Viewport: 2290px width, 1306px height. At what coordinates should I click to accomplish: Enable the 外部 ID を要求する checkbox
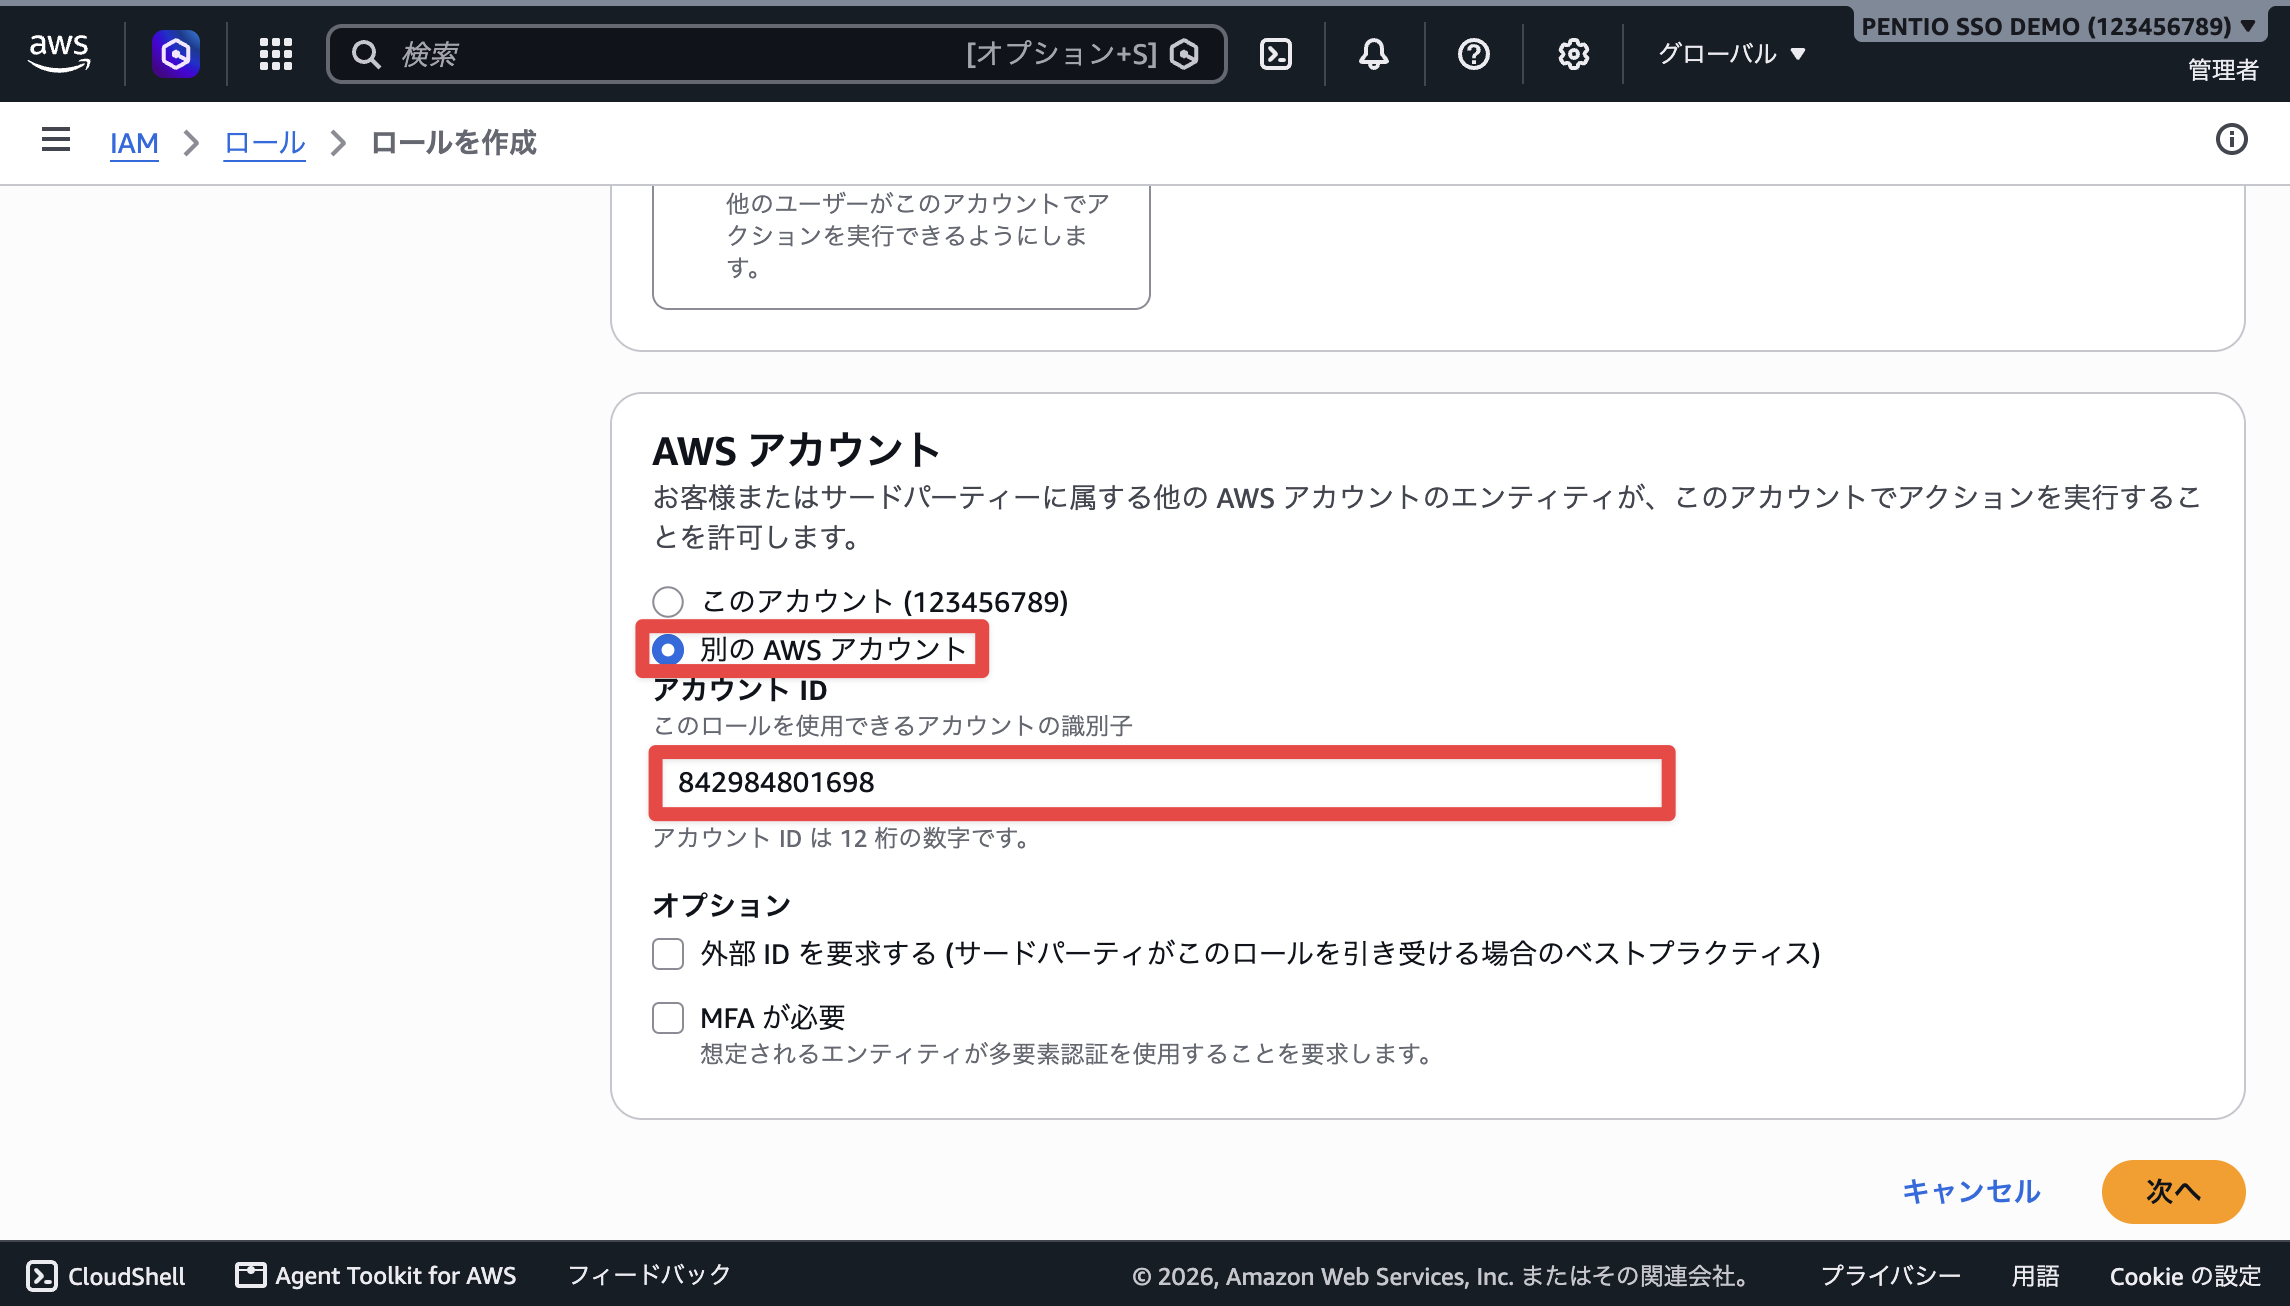point(668,954)
